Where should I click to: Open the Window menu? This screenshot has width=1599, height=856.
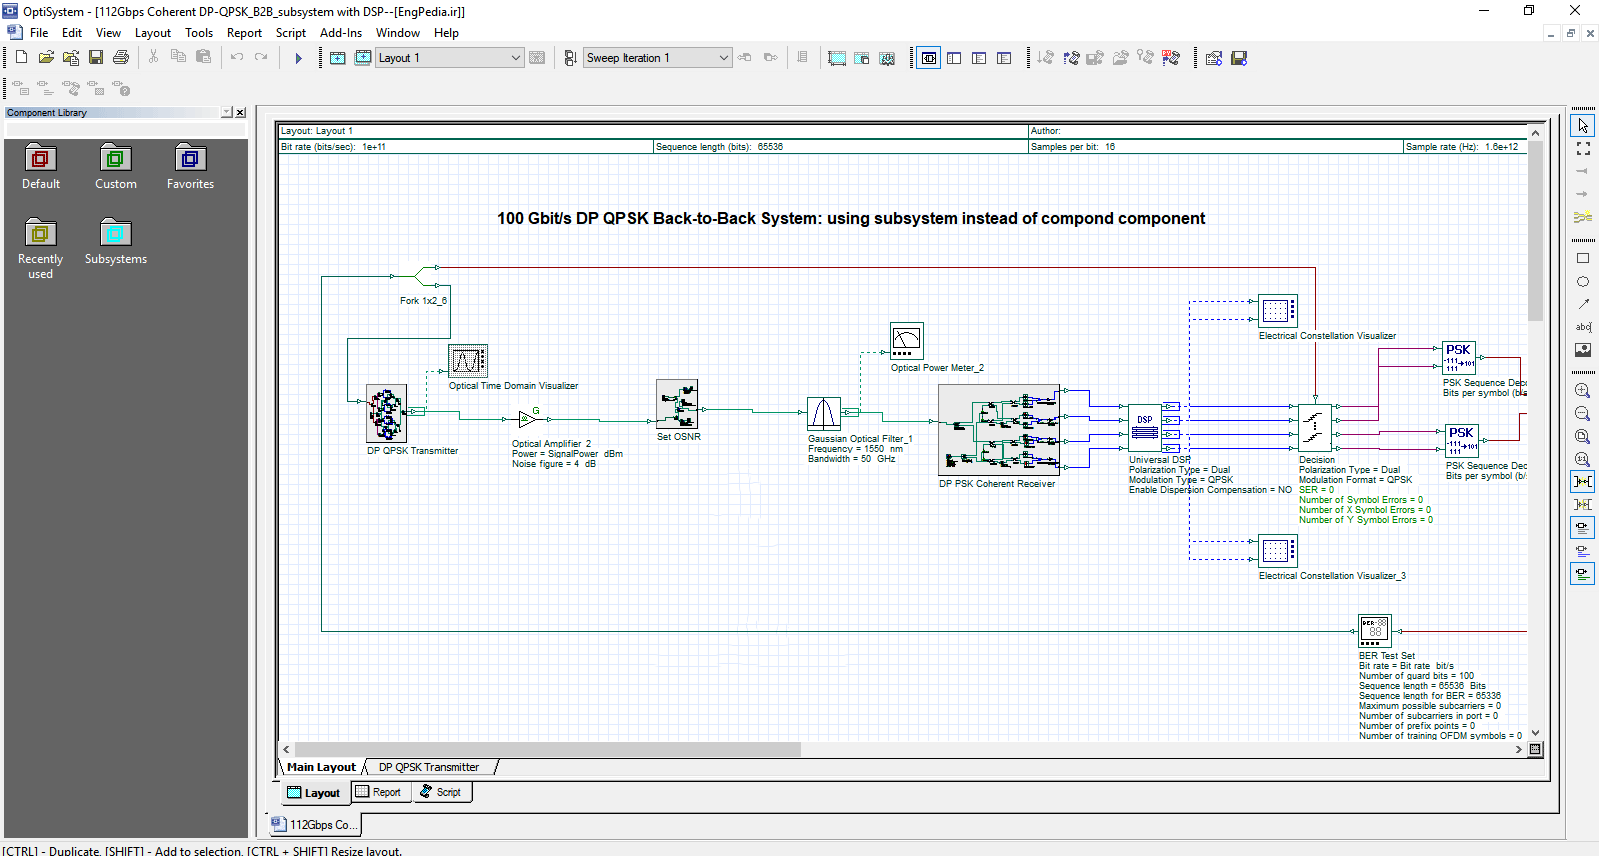(398, 33)
